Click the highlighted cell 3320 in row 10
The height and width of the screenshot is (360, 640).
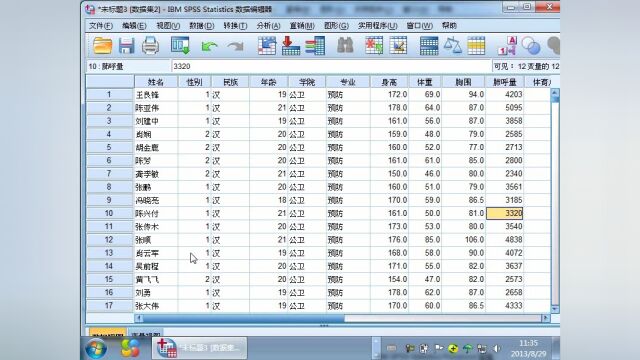[504, 213]
